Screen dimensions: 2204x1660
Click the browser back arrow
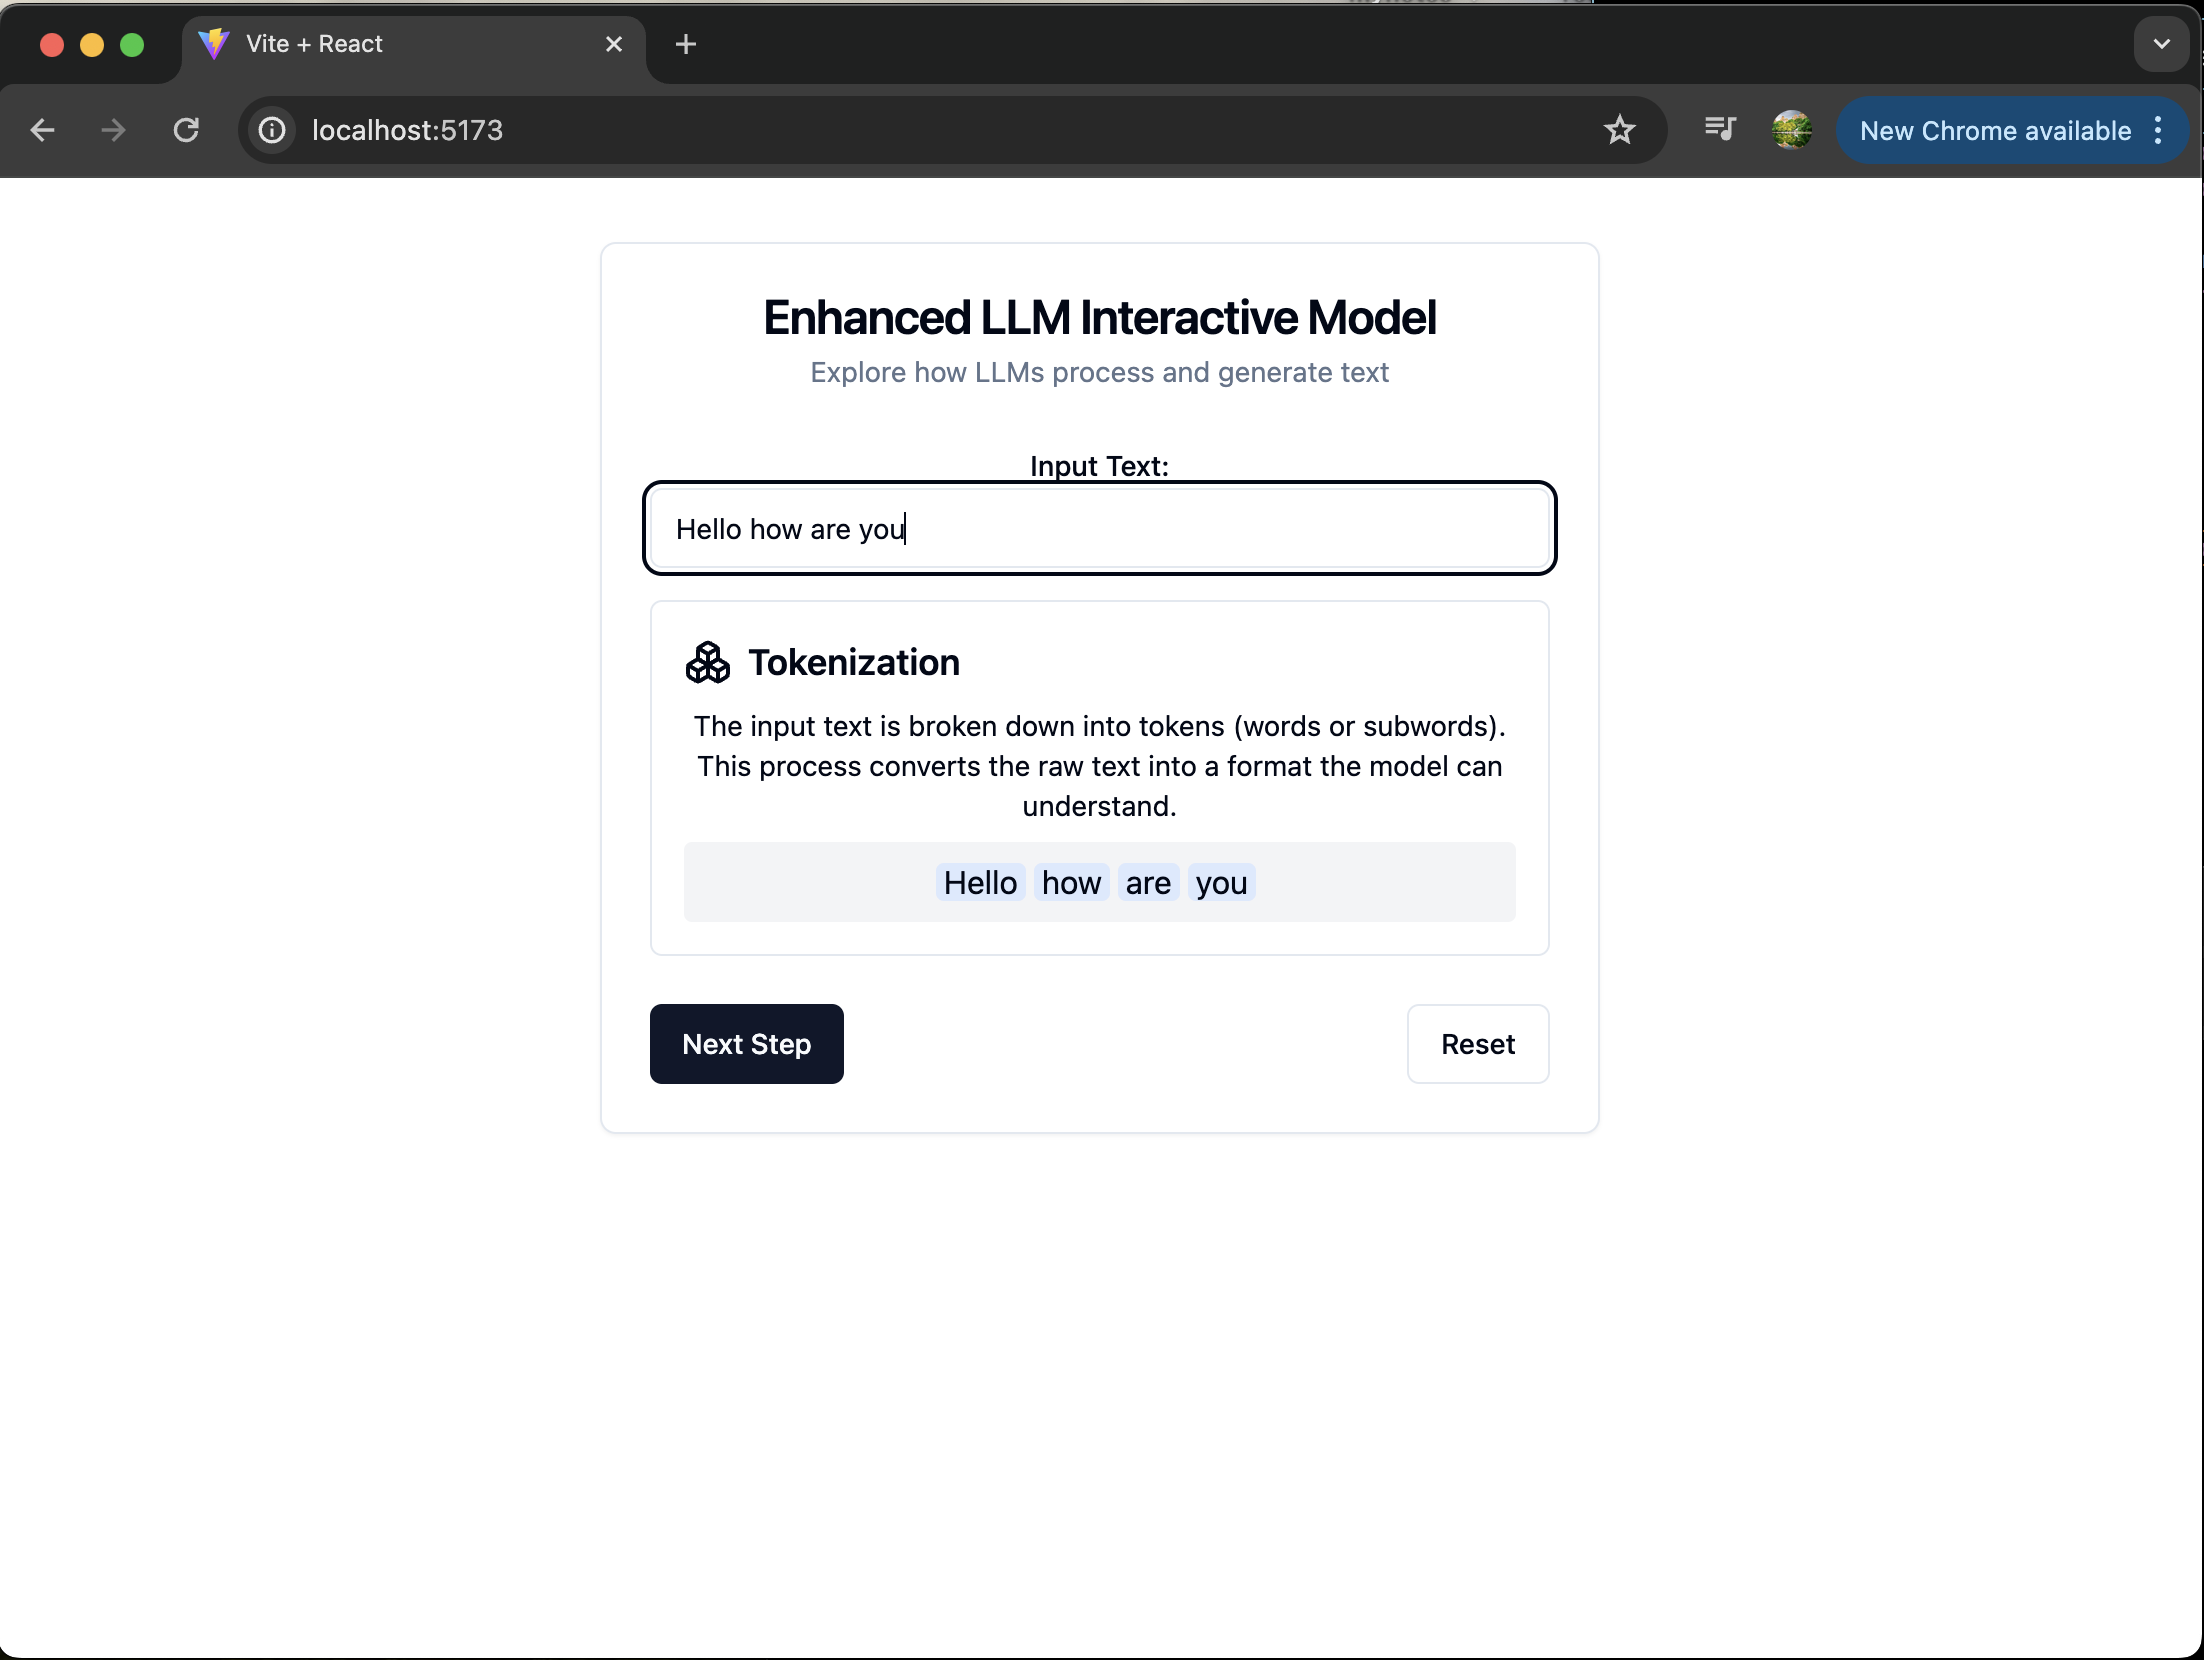pyautogui.click(x=43, y=130)
